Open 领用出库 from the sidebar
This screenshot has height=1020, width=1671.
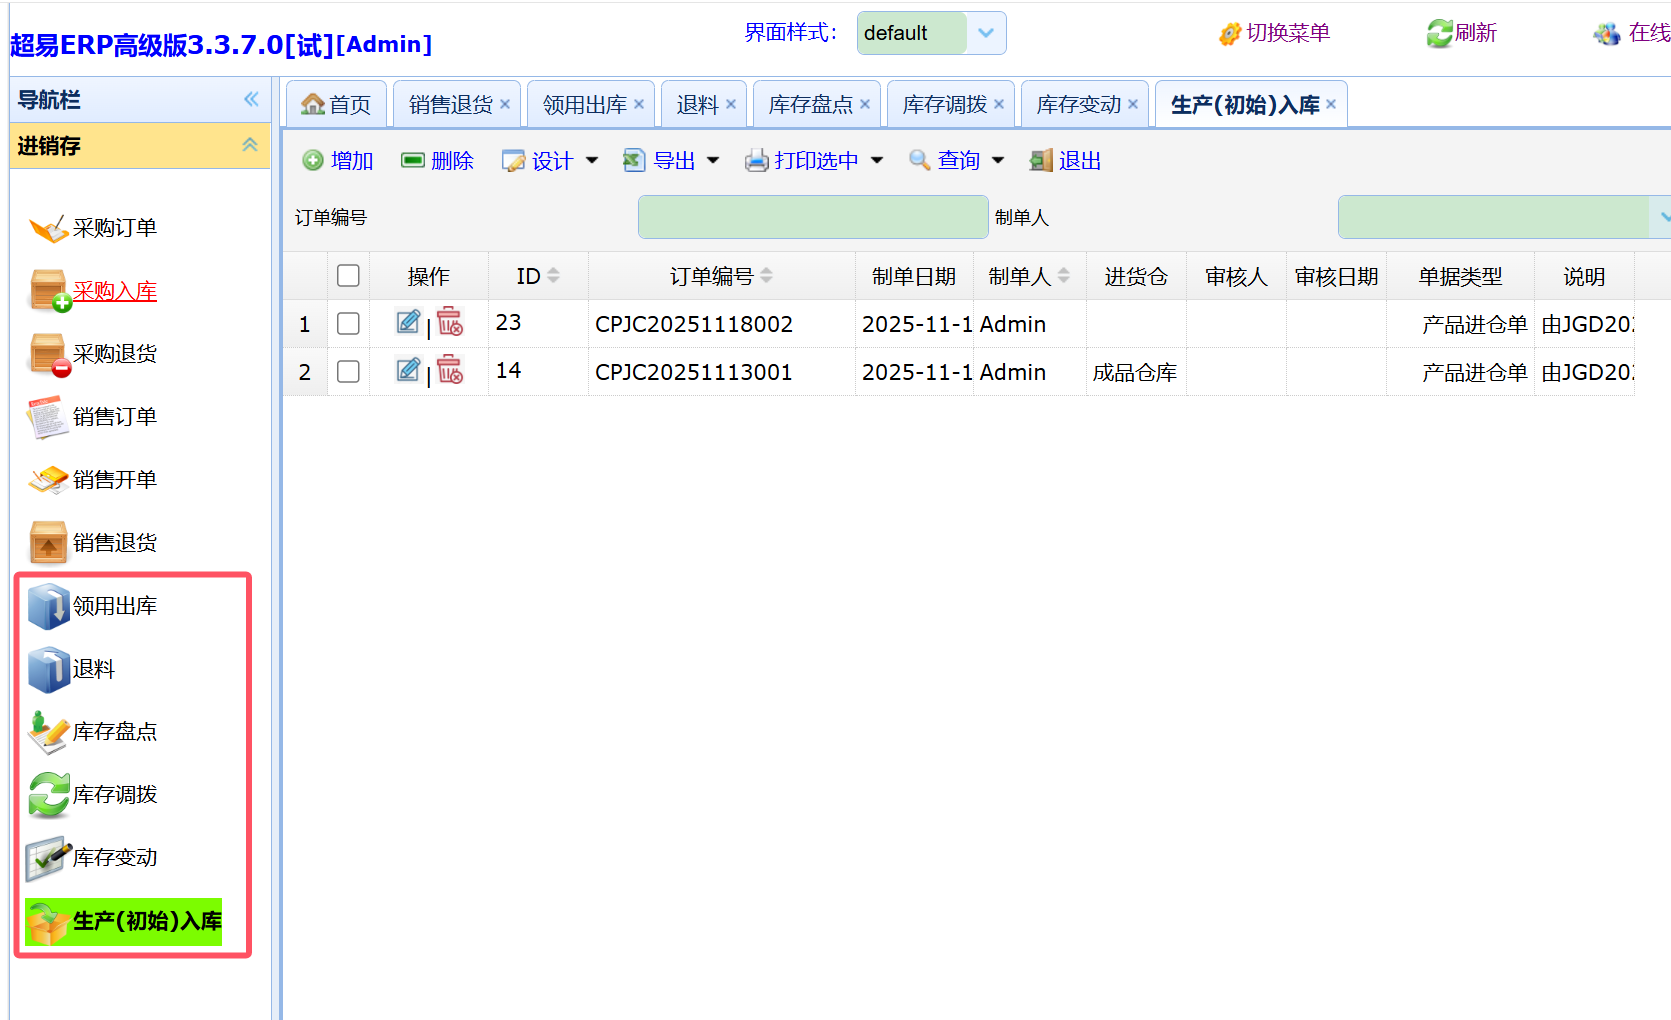pyautogui.click(x=114, y=606)
